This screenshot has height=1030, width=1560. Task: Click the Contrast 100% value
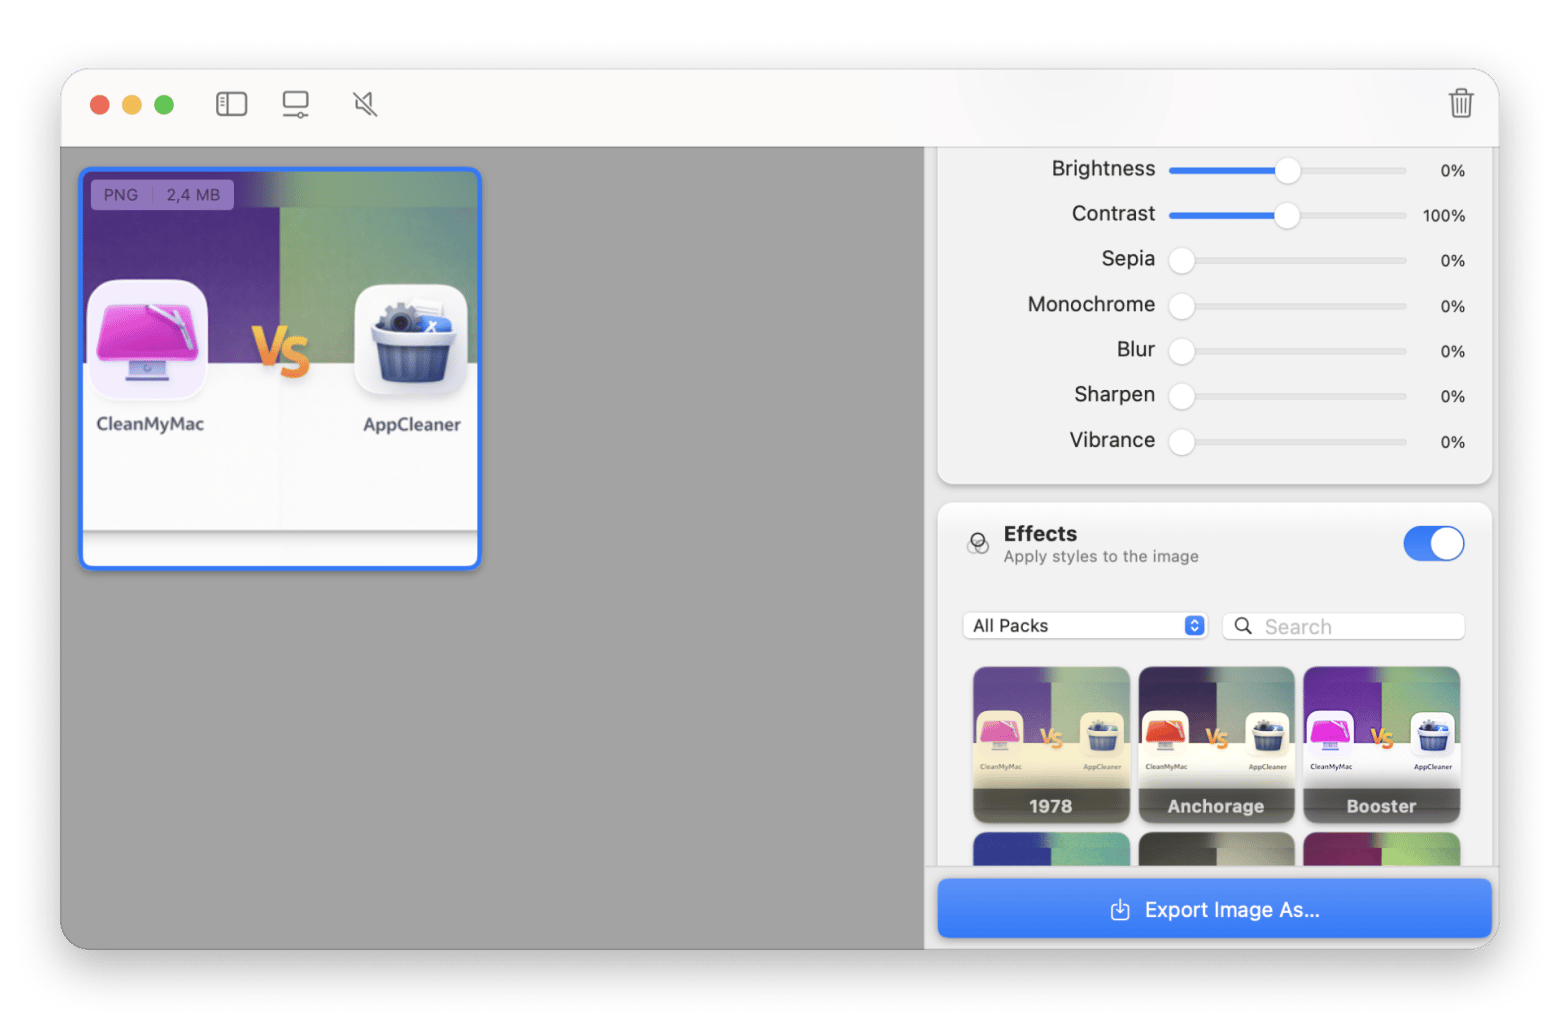1444,216
